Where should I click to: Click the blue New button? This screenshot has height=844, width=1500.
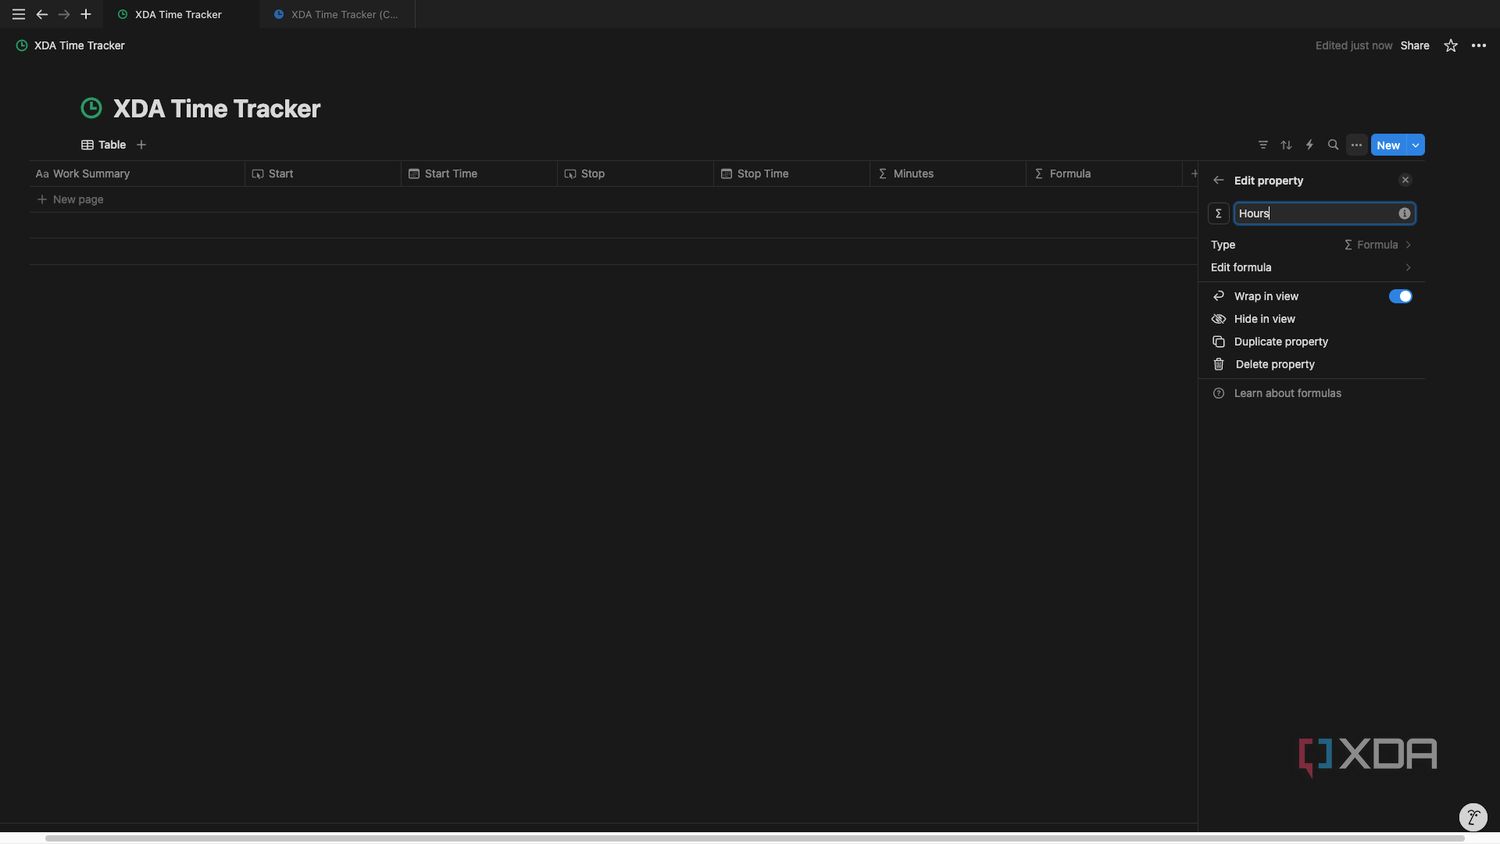tap(1388, 145)
